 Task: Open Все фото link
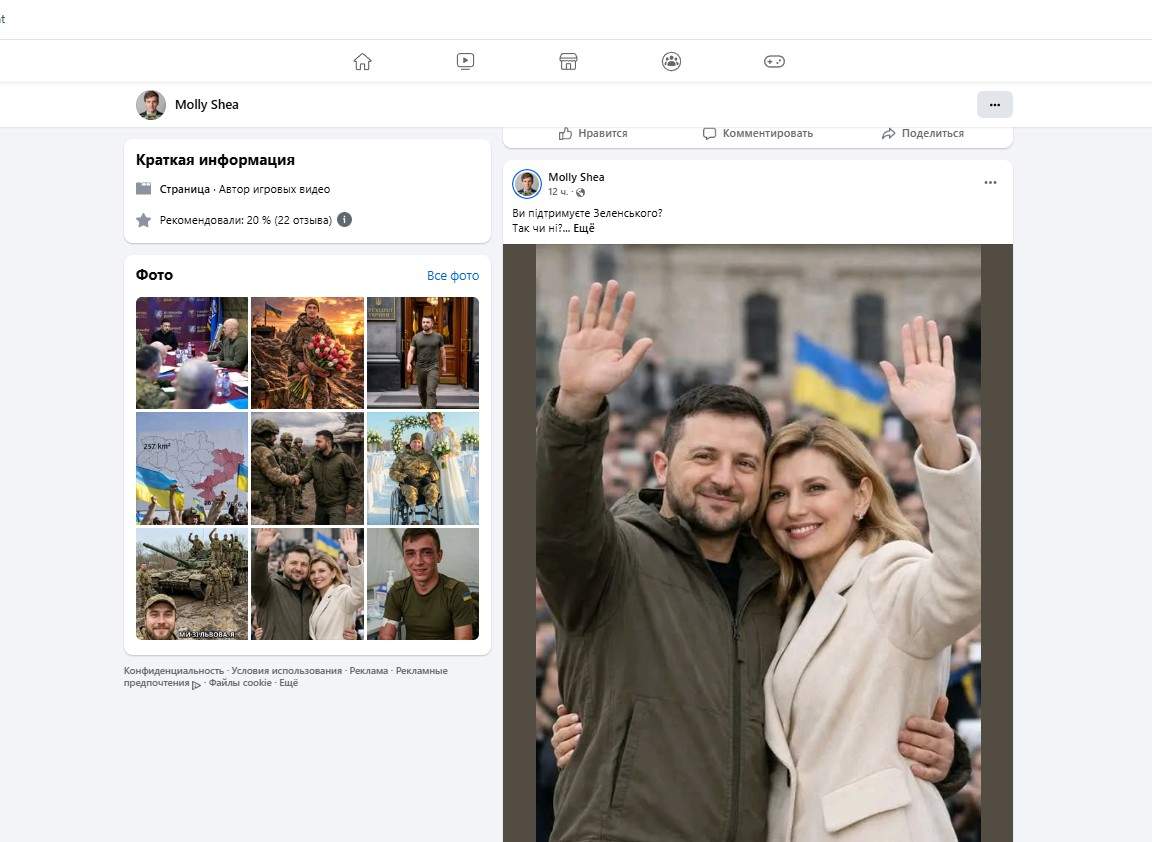pos(452,276)
